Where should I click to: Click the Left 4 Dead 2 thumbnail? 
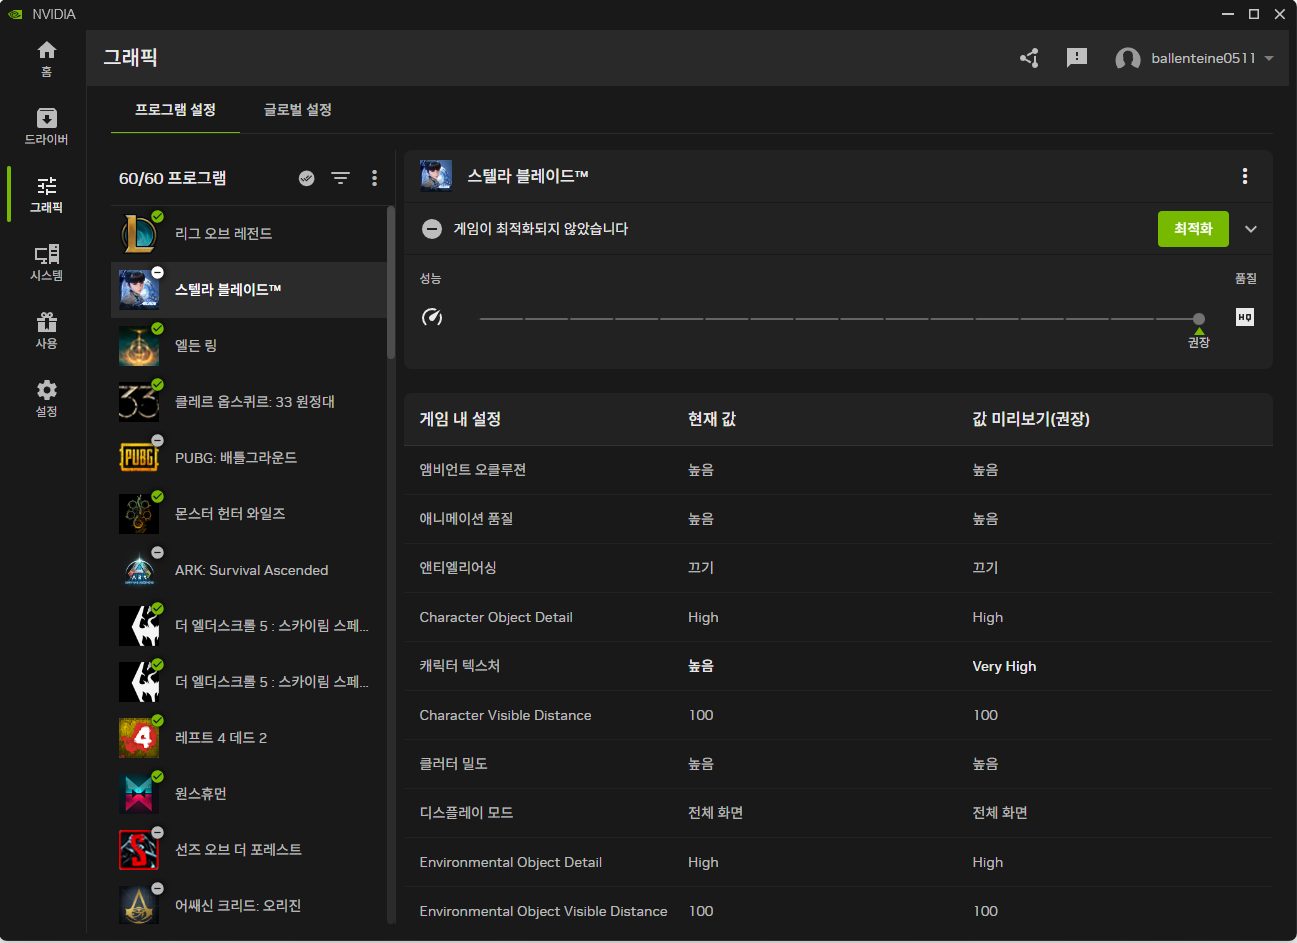[x=139, y=738]
